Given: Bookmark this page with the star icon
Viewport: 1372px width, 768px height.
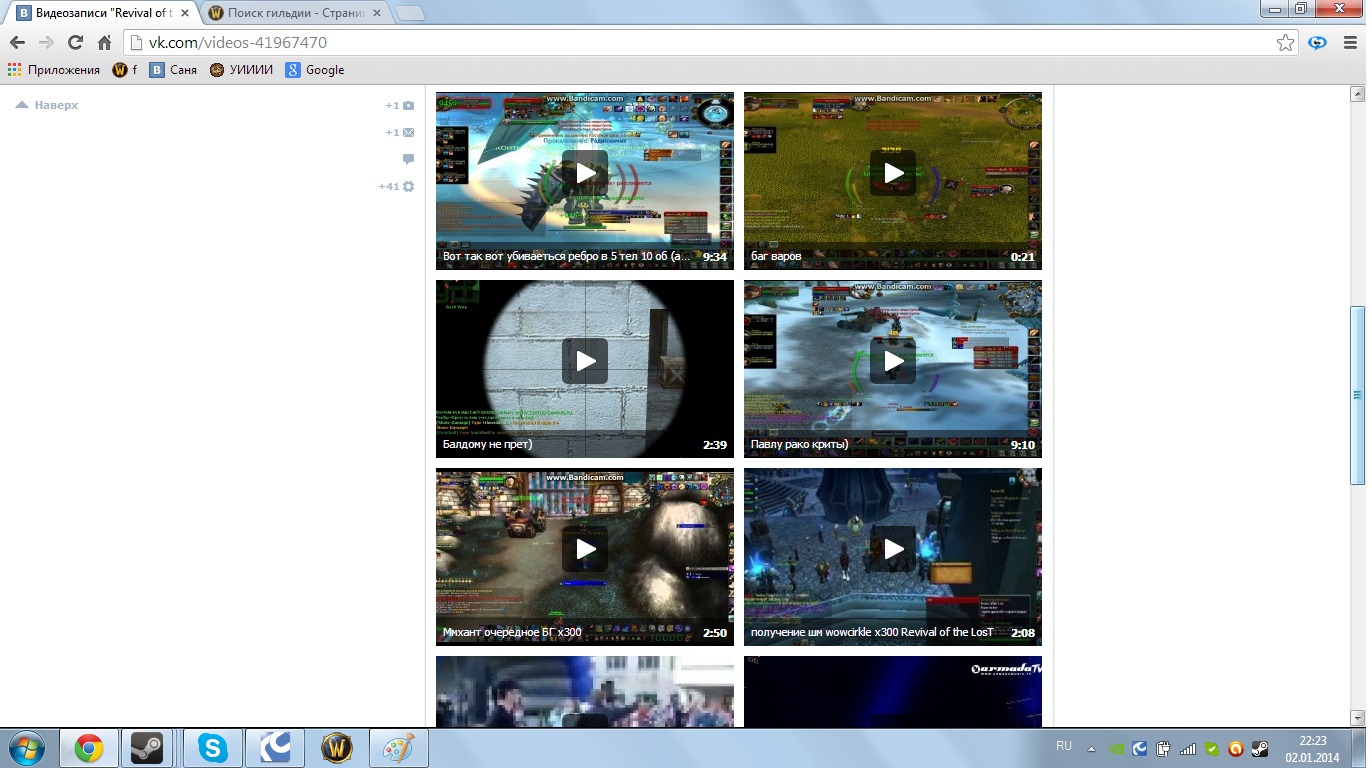Looking at the screenshot, I should click(1285, 43).
